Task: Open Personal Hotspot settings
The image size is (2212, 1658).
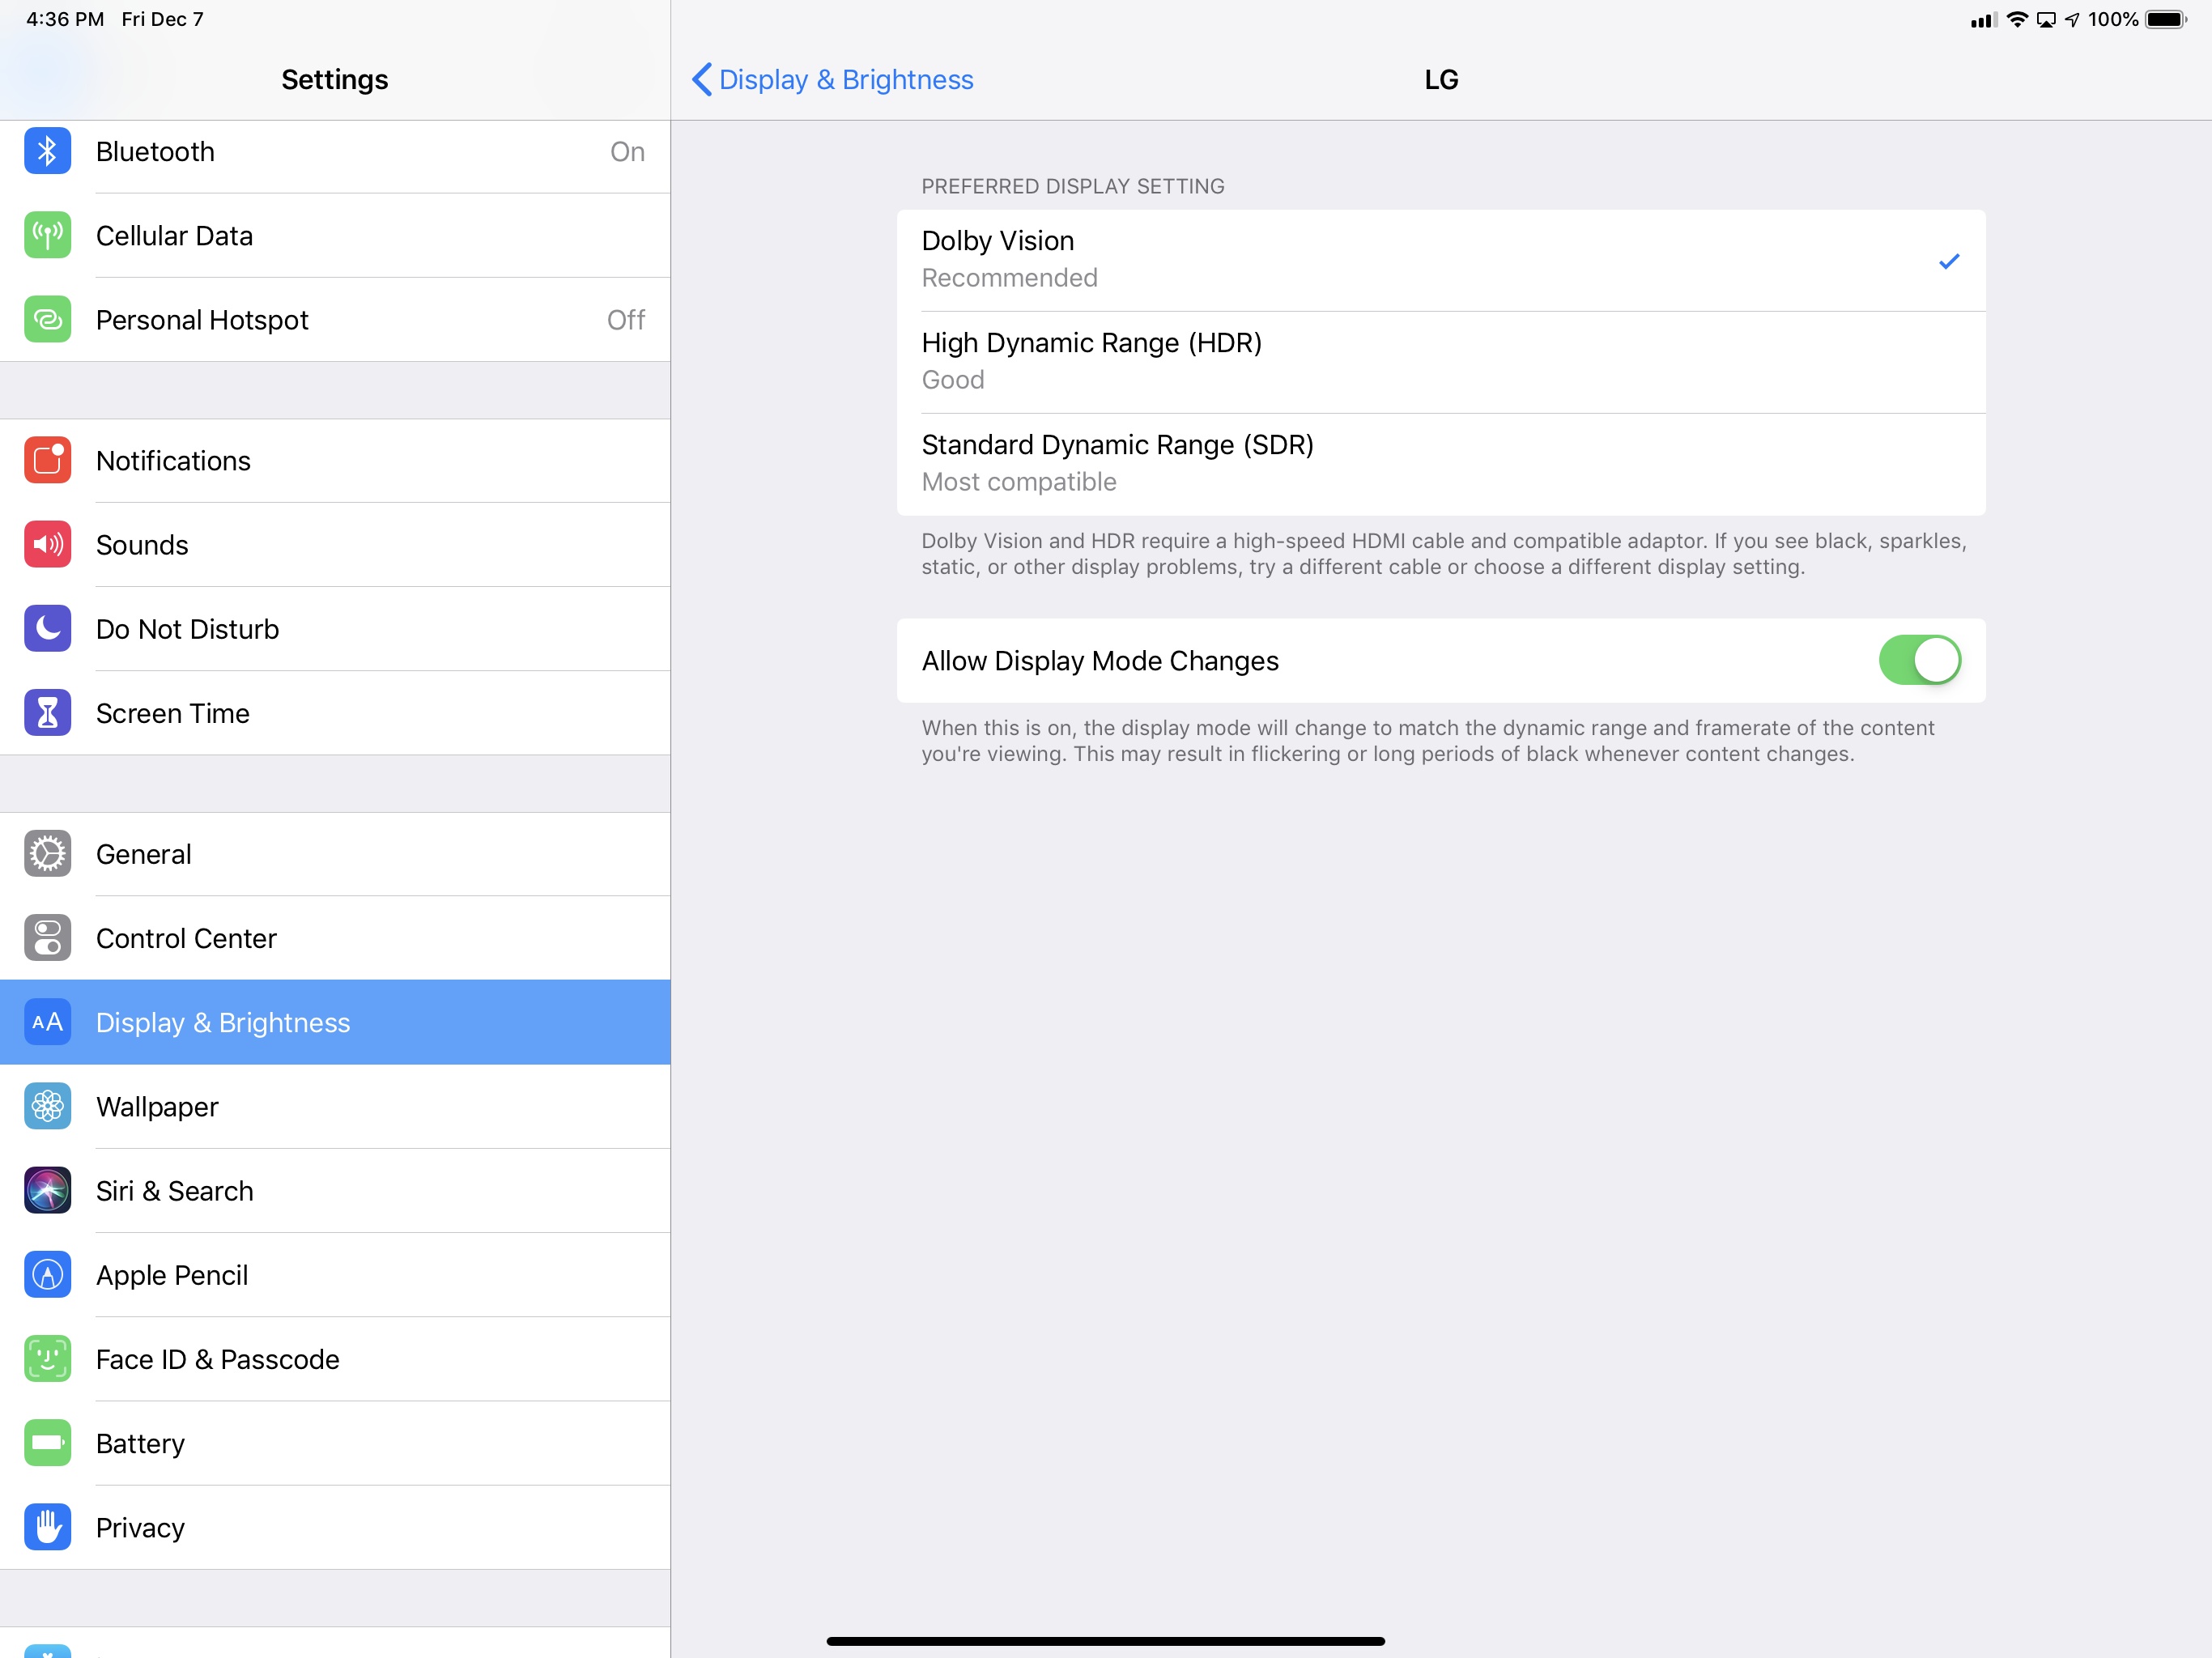Action: coord(335,320)
